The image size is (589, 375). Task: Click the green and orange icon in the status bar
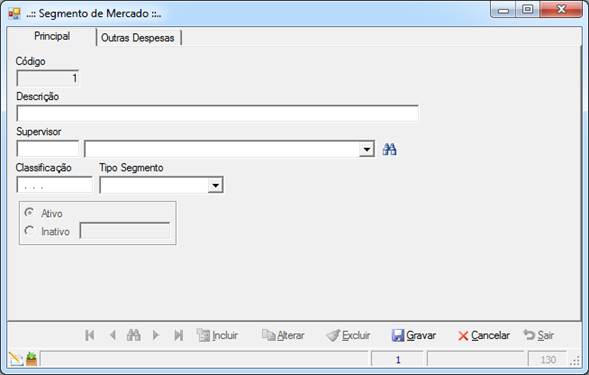(32, 359)
